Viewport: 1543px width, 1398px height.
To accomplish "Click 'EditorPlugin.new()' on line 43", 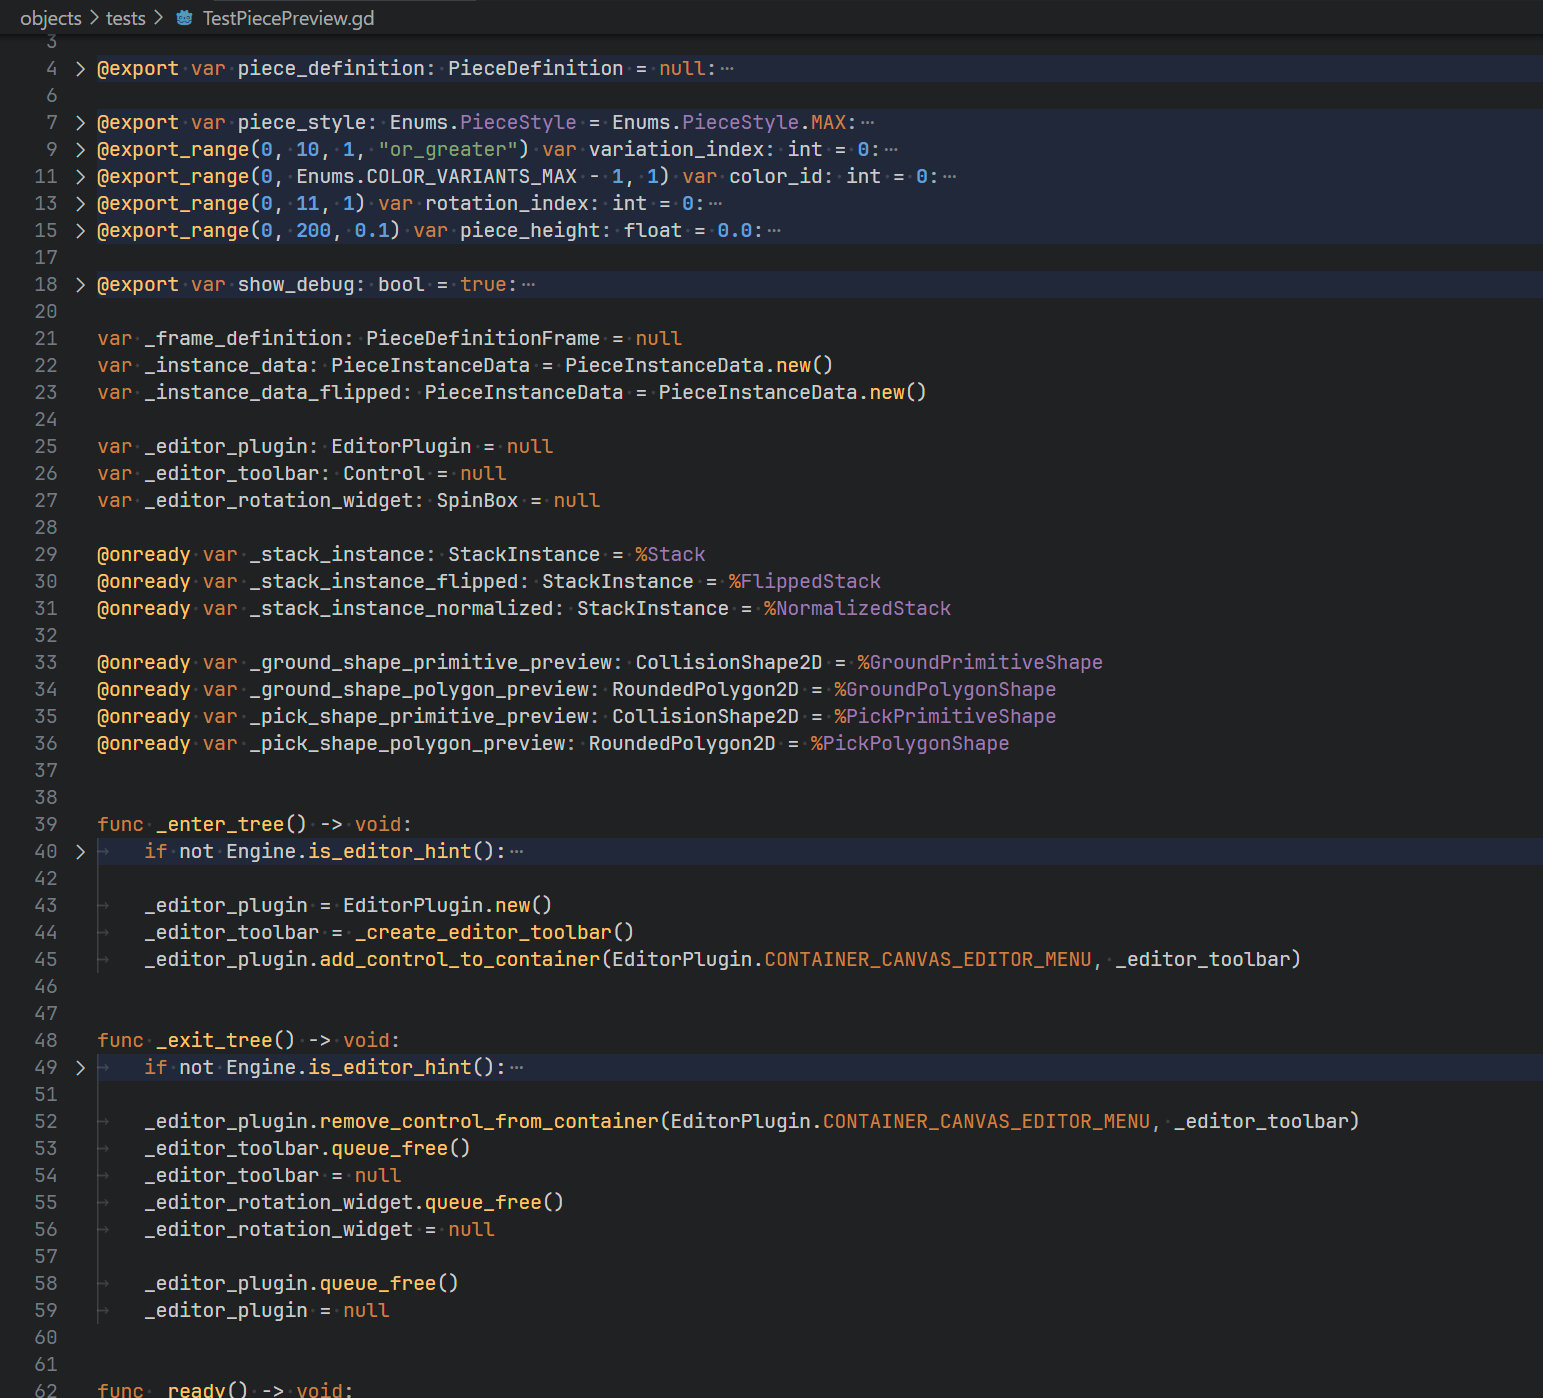I will tap(448, 906).
